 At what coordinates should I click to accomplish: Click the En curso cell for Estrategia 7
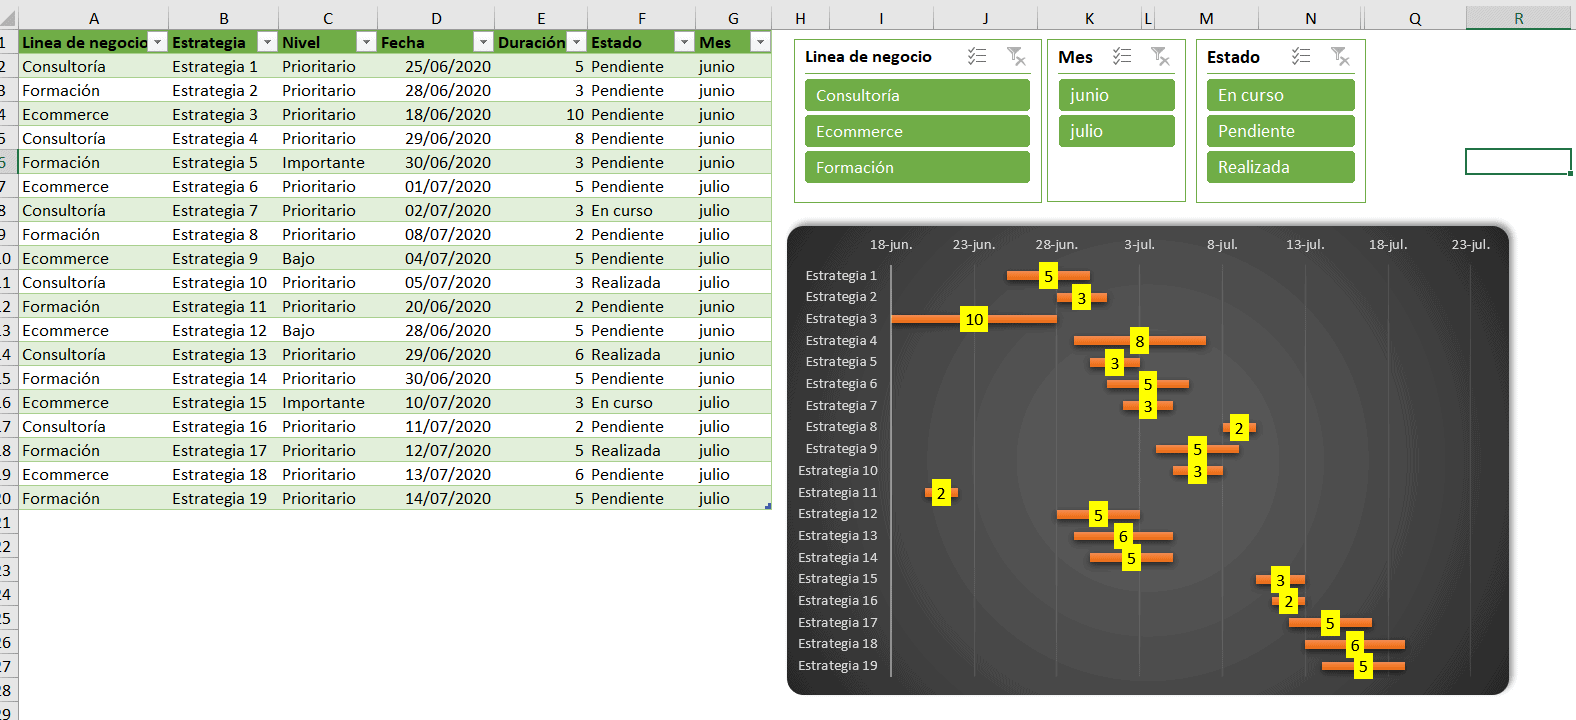point(641,210)
